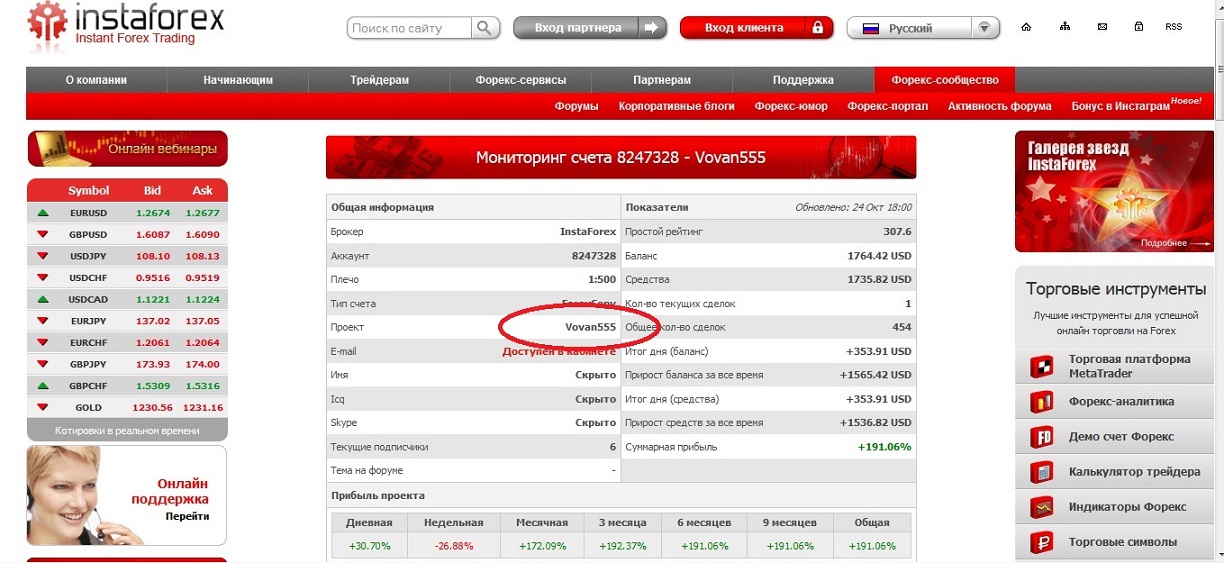Click the small lock icon in header
This screenshot has width=1224, height=563.
[1138, 27]
